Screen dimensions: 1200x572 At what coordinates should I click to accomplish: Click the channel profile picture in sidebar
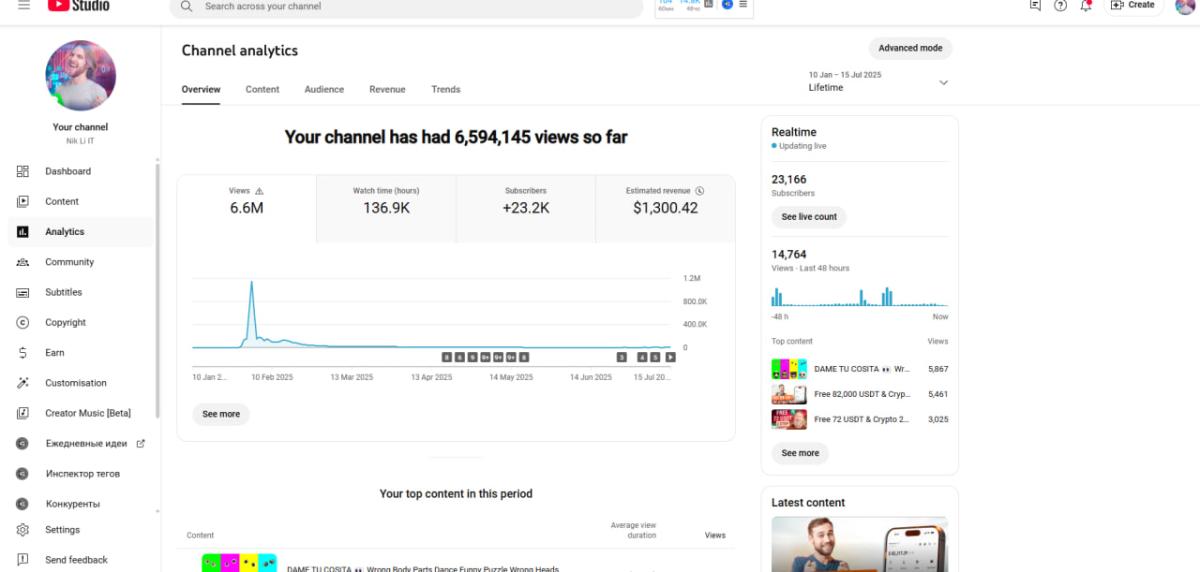81,75
